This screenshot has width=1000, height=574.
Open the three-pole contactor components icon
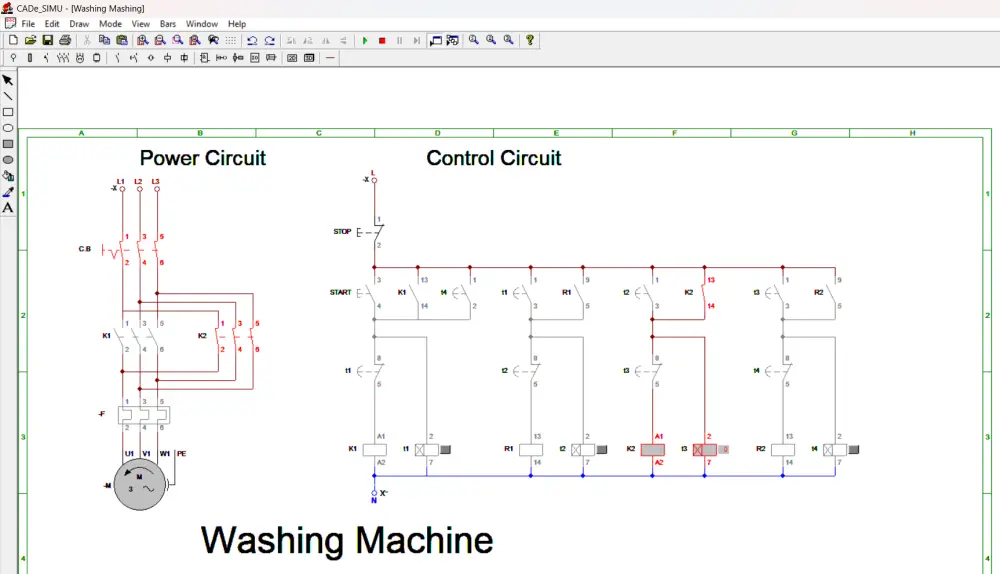click(62, 58)
